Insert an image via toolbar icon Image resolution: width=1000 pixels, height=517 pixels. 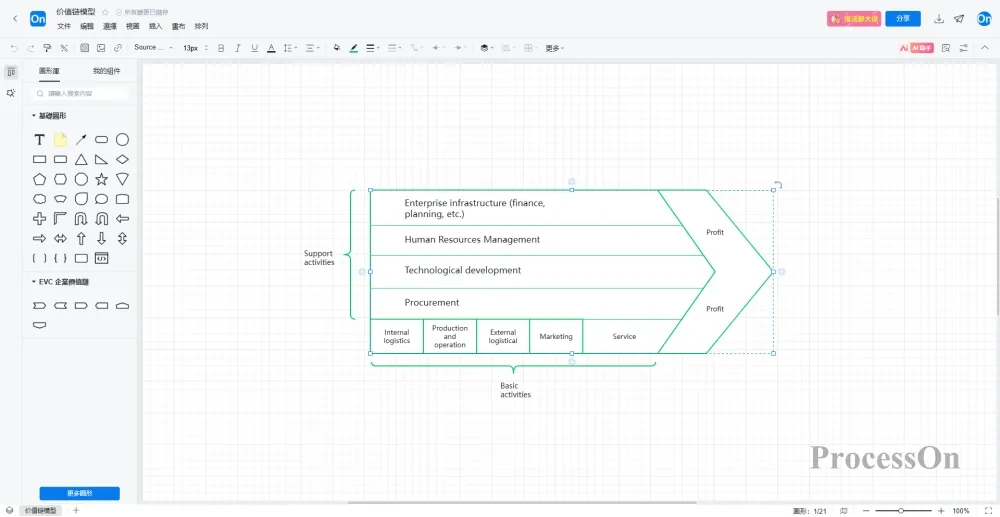coord(101,47)
